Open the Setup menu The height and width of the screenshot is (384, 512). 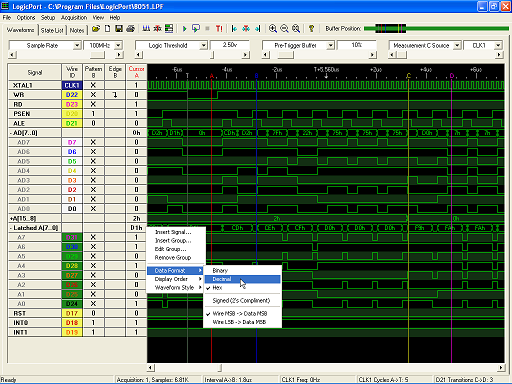[x=48, y=17]
